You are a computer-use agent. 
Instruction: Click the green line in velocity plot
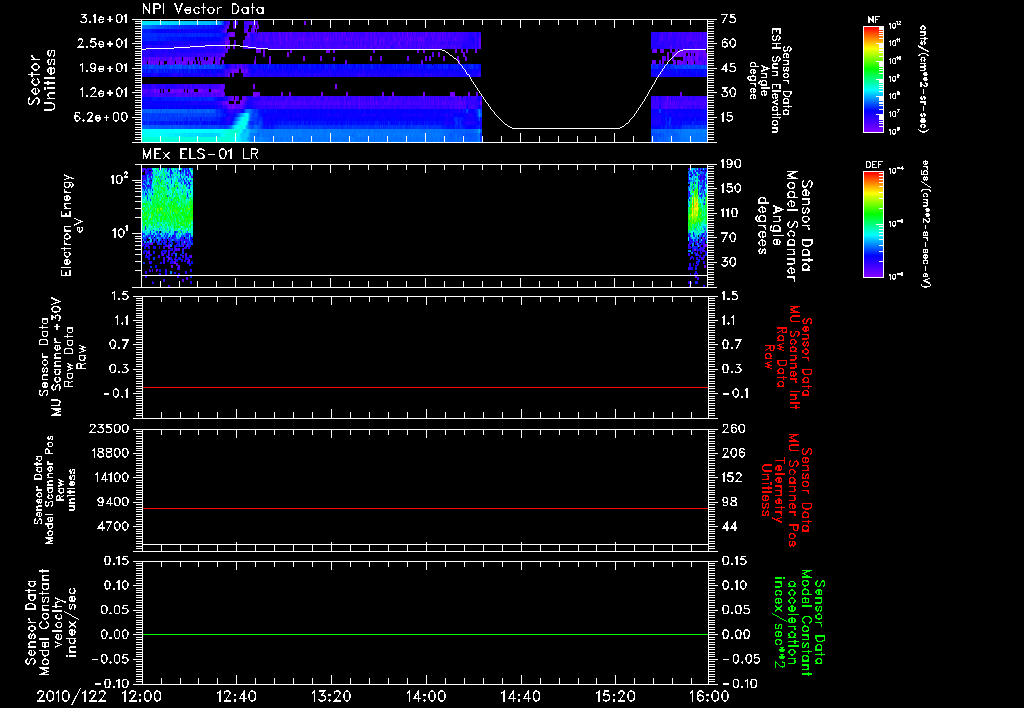click(x=425, y=634)
